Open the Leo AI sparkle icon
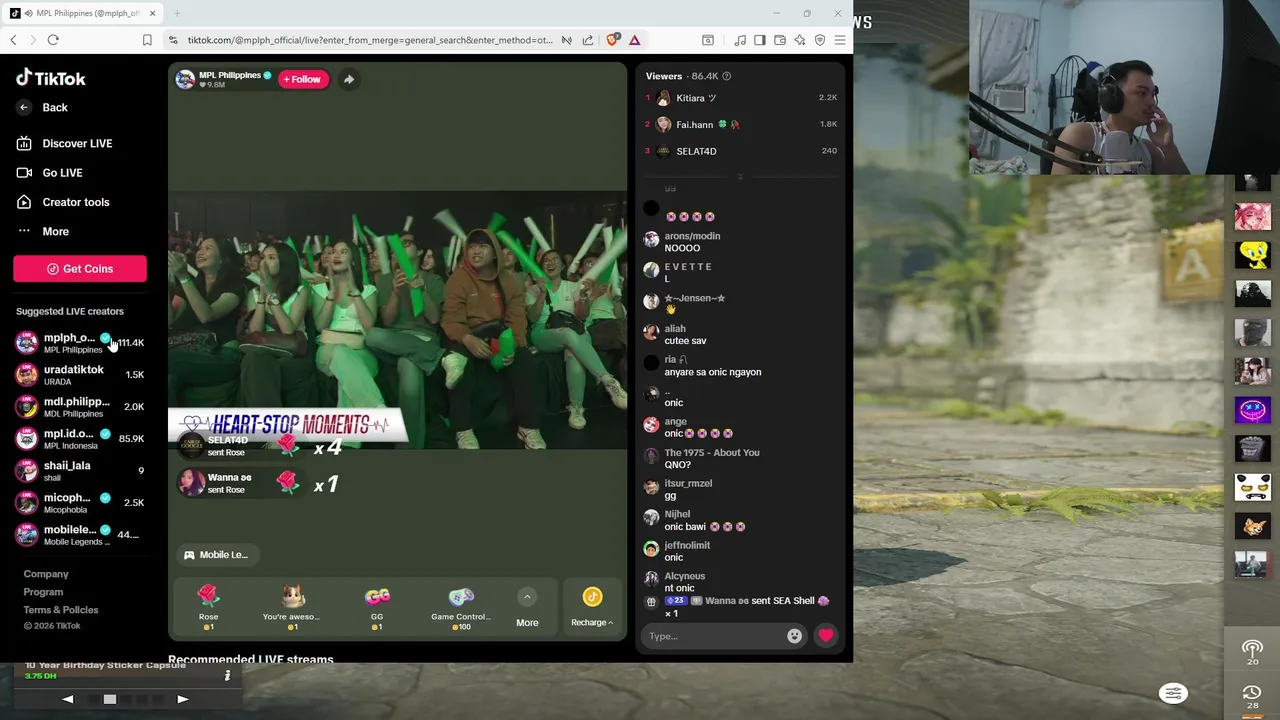Image resolution: width=1280 pixels, height=720 pixels. (x=800, y=40)
